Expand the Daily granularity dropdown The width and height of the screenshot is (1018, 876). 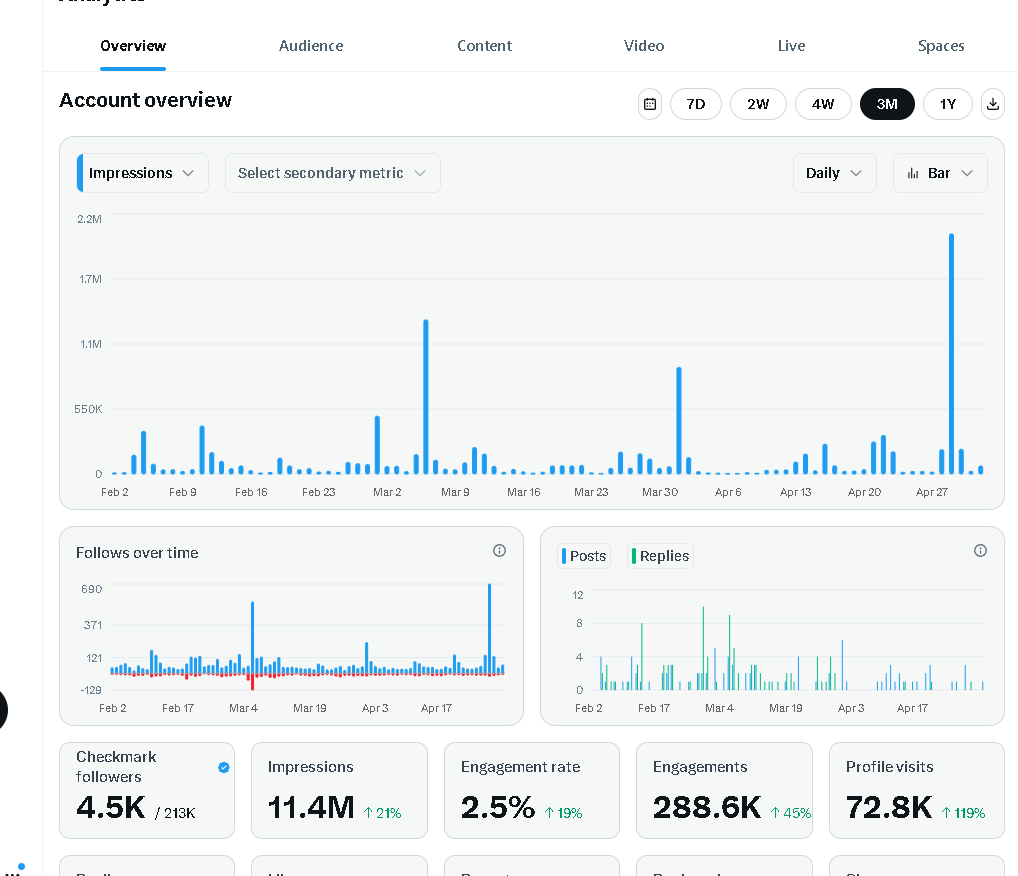[x=834, y=173]
